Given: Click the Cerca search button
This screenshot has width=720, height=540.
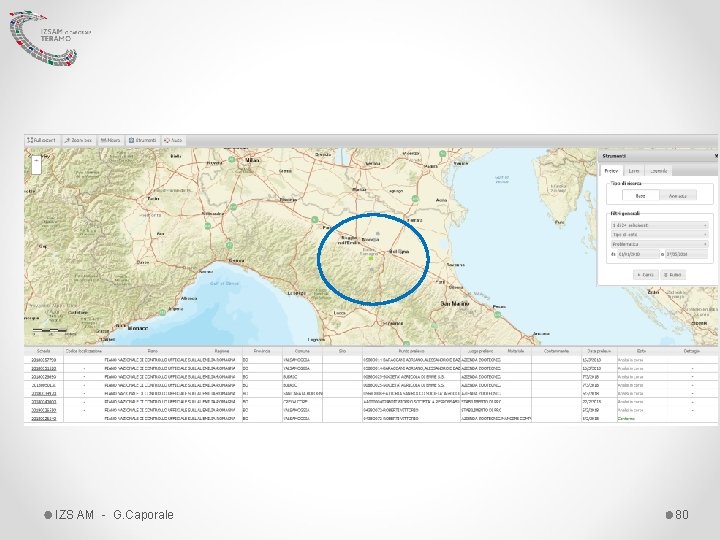Looking at the screenshot, I should click(646, 275).
